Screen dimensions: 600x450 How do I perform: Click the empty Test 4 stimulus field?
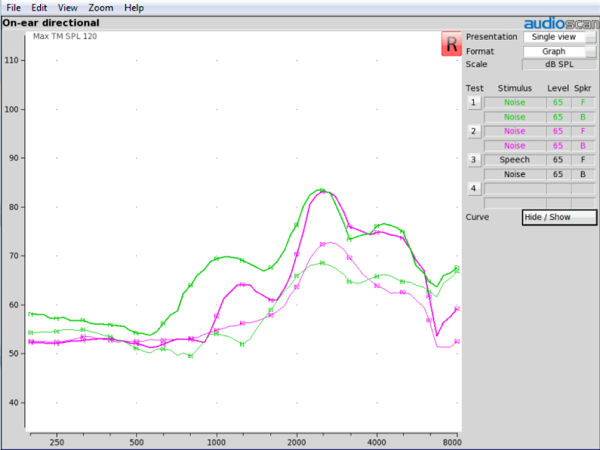point(515,188)
